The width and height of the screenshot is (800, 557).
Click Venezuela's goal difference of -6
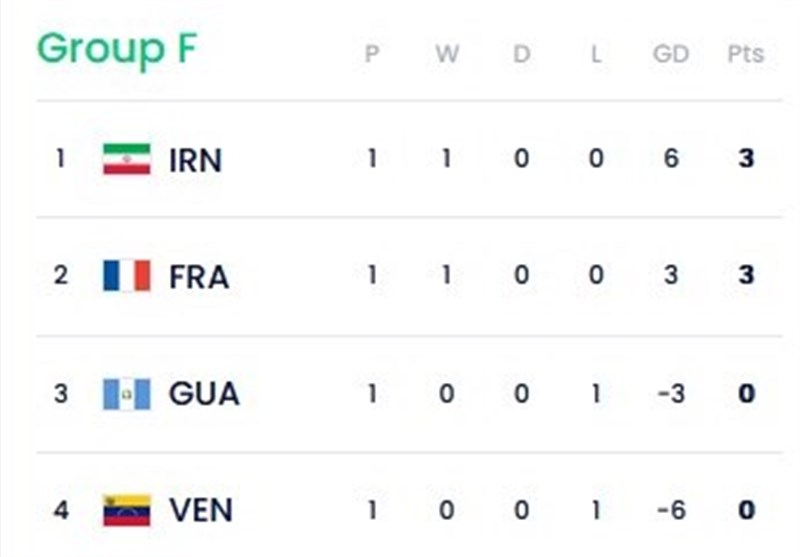pos(670,510)
